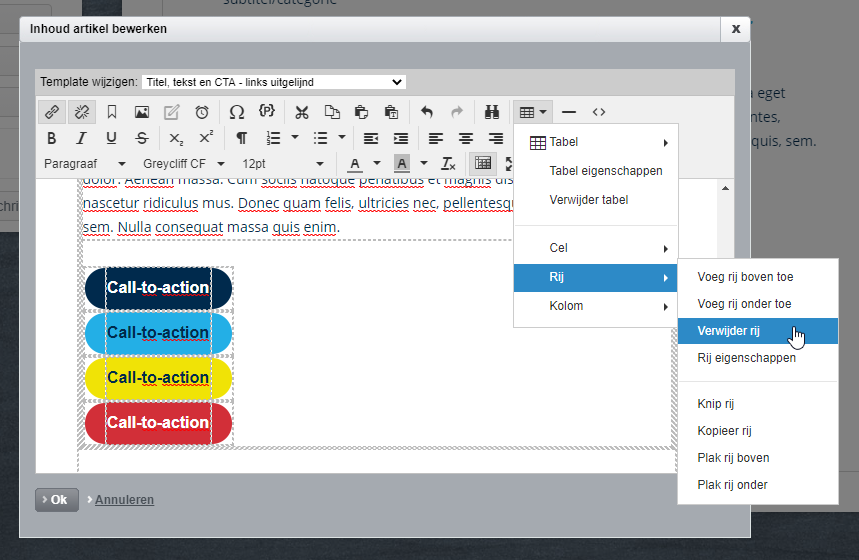859x560 pixels.
Task: Toggle subscript formatting
Action: 176,138
